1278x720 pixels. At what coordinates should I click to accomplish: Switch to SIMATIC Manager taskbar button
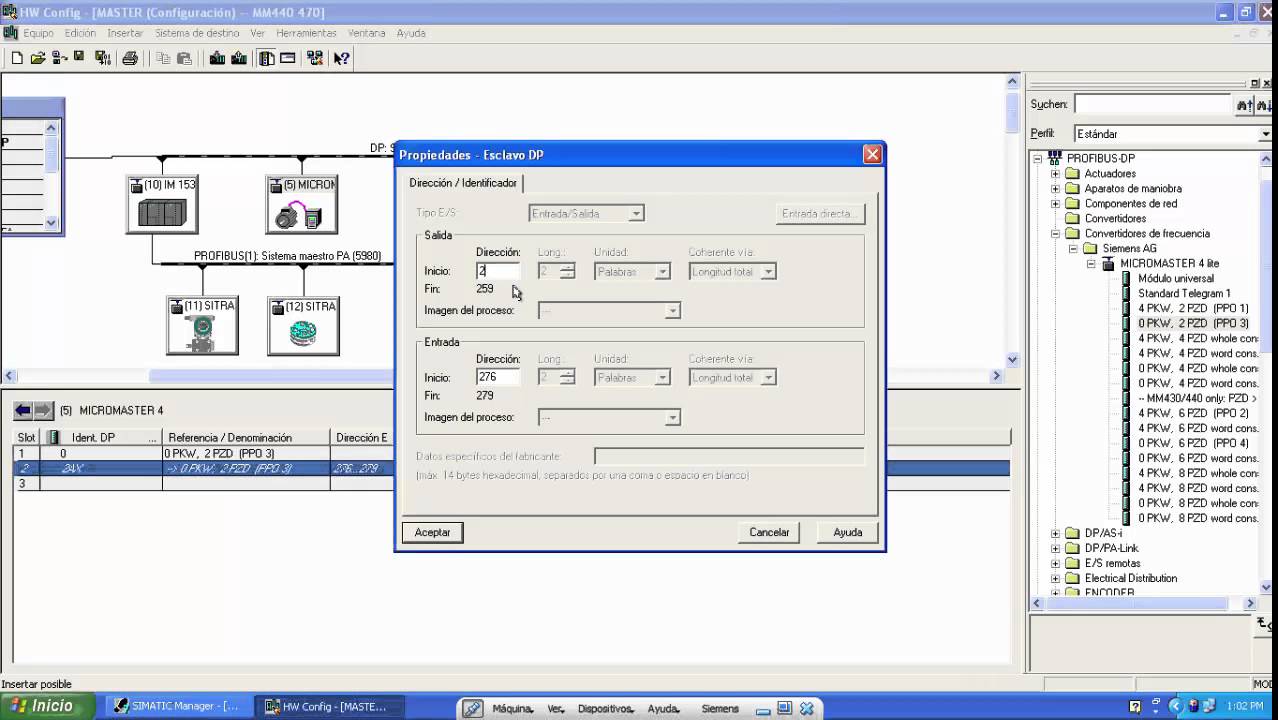(177, 707)
